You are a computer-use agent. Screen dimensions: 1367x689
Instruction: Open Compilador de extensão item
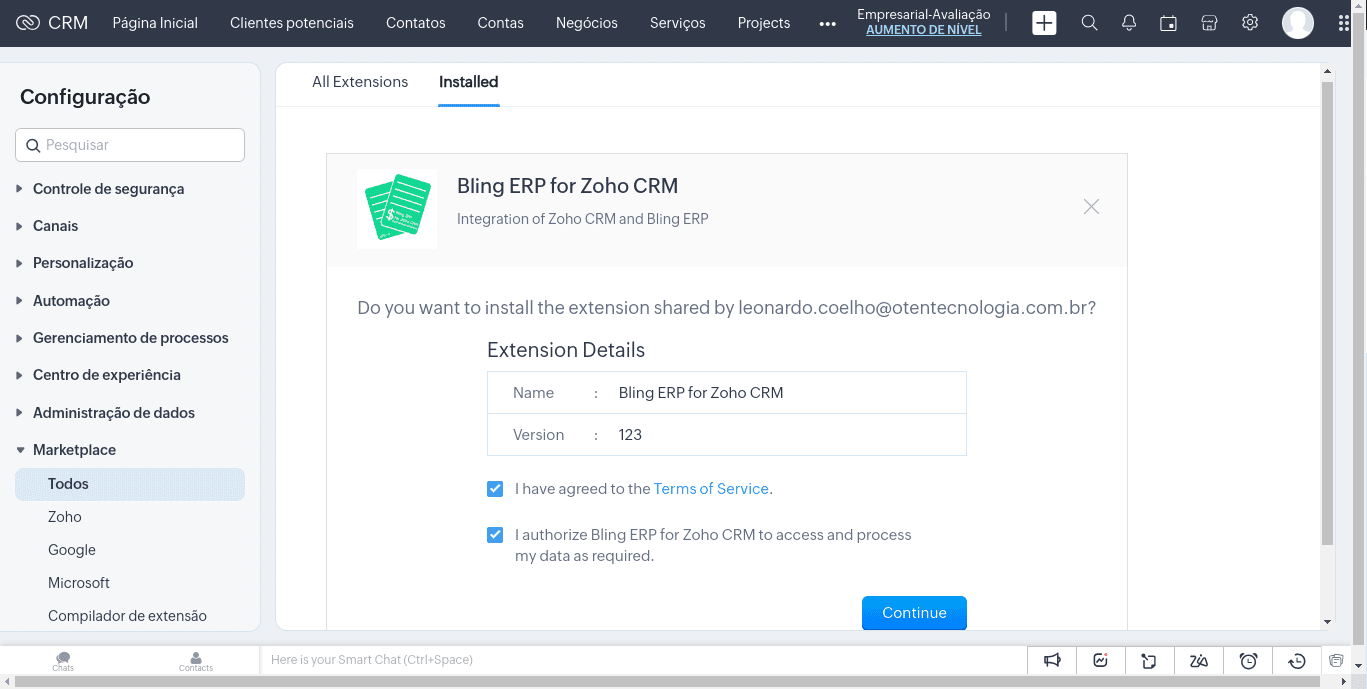[x=127, y=616]
